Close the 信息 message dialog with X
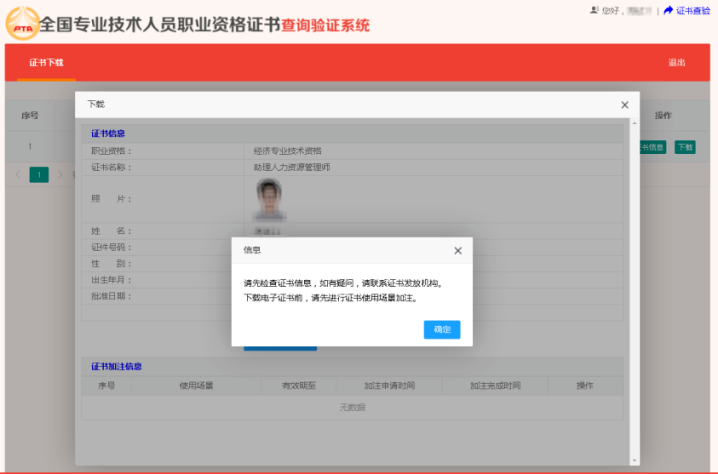Image resolution: width=718 pixels, height=474 pixels. pyautogui.click(x=458, y=251)
